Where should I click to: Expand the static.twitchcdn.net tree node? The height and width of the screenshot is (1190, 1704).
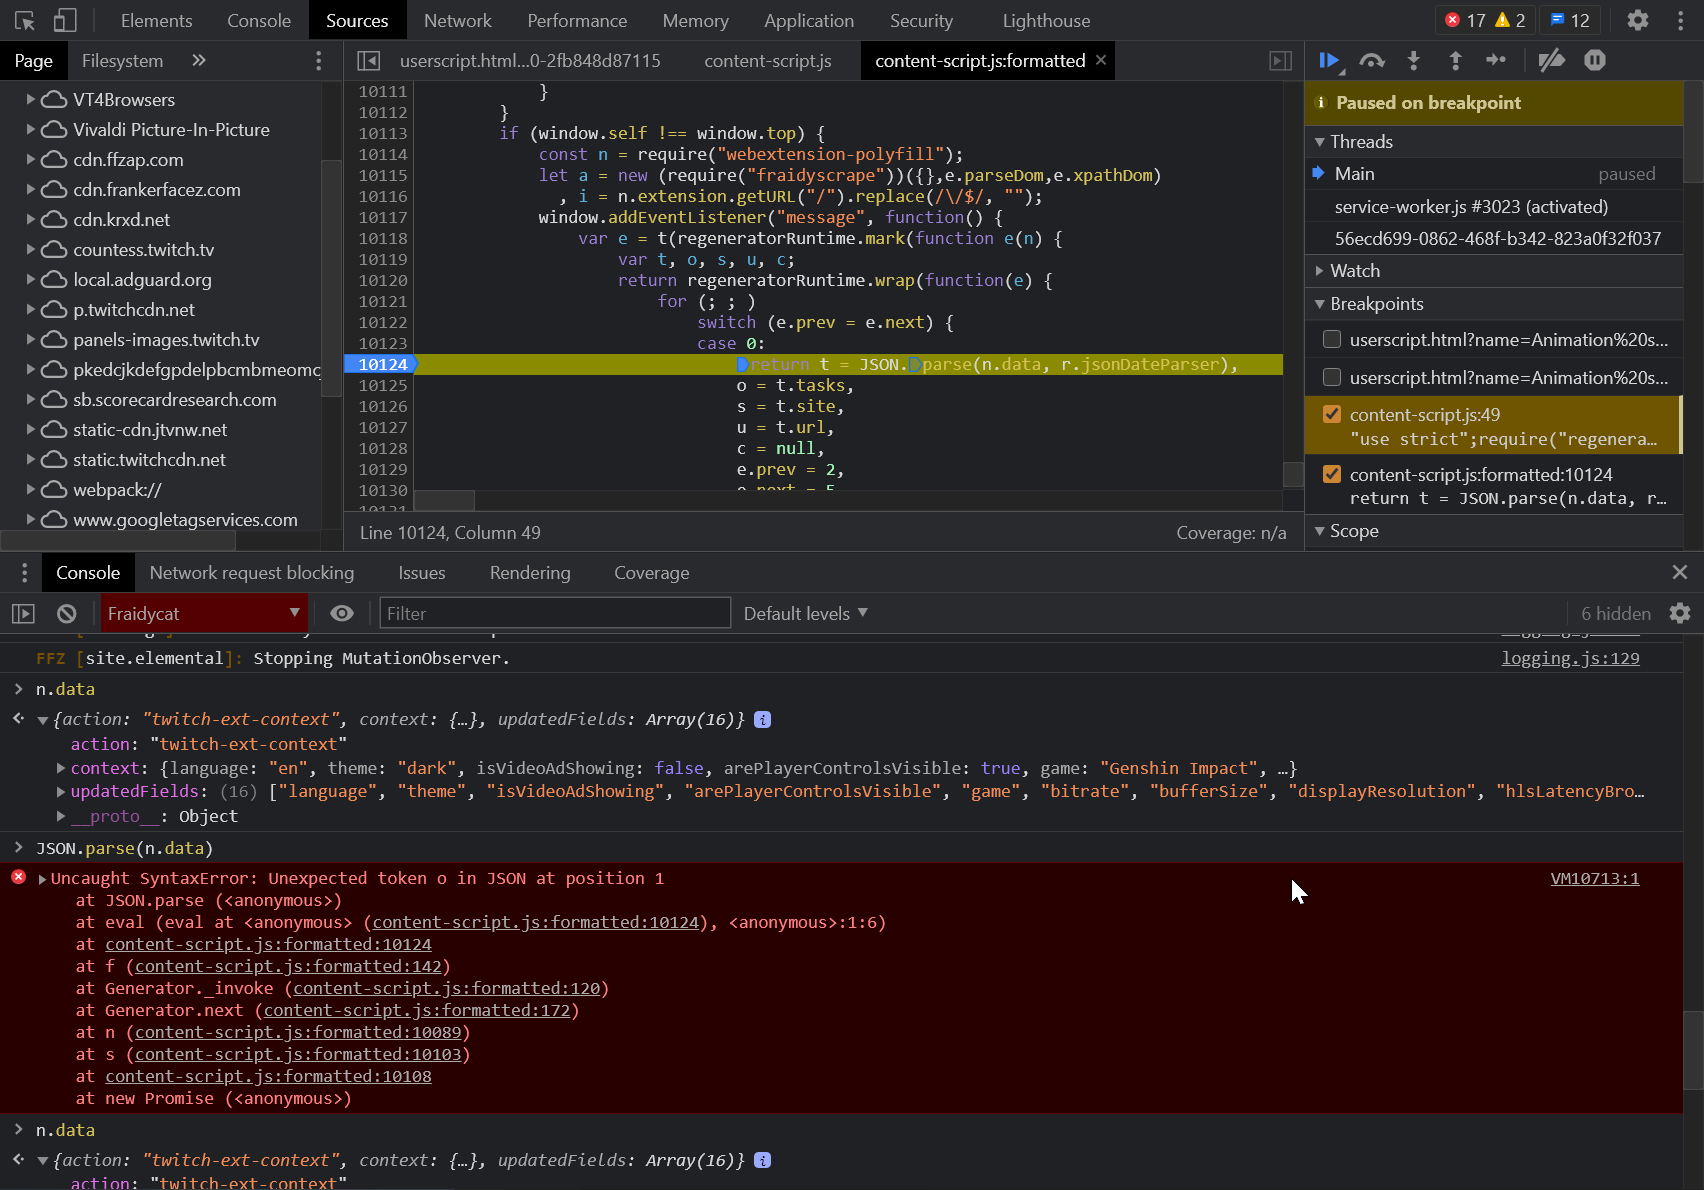(x=31, y=460)
